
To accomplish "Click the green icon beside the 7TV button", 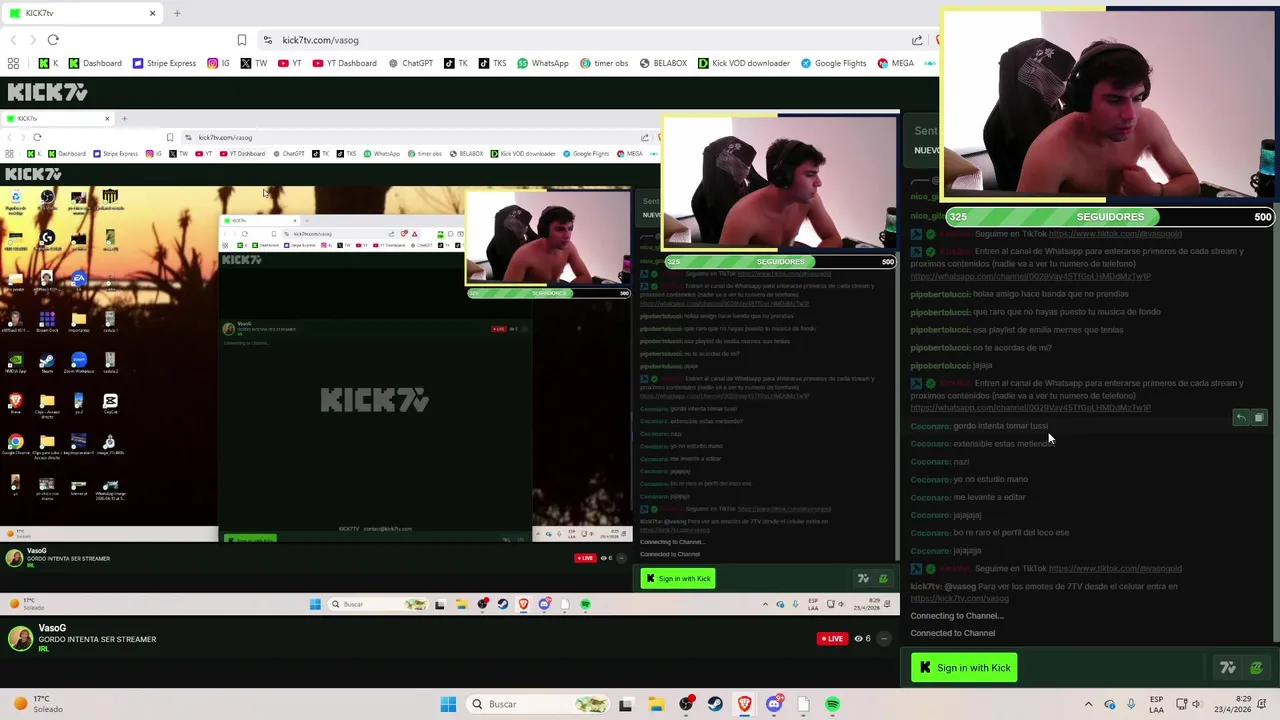I will coord(1256,668).
